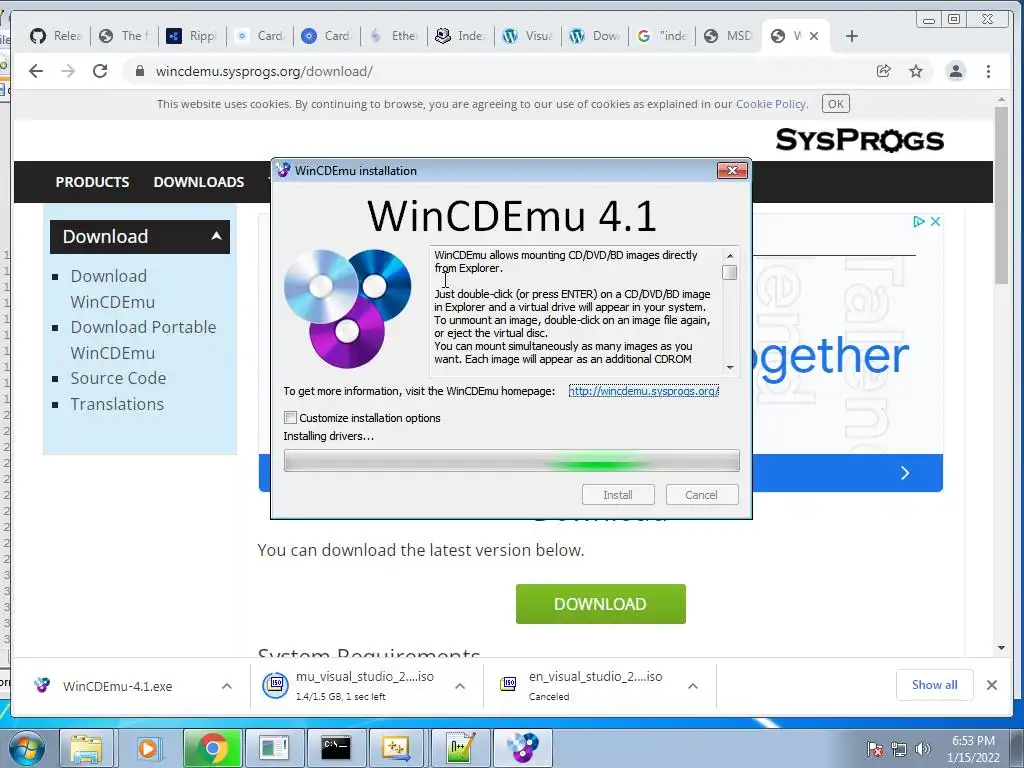Close the active WinCDEmu browser tab
Screen dimensions: 1024x768
click(814, 36)
